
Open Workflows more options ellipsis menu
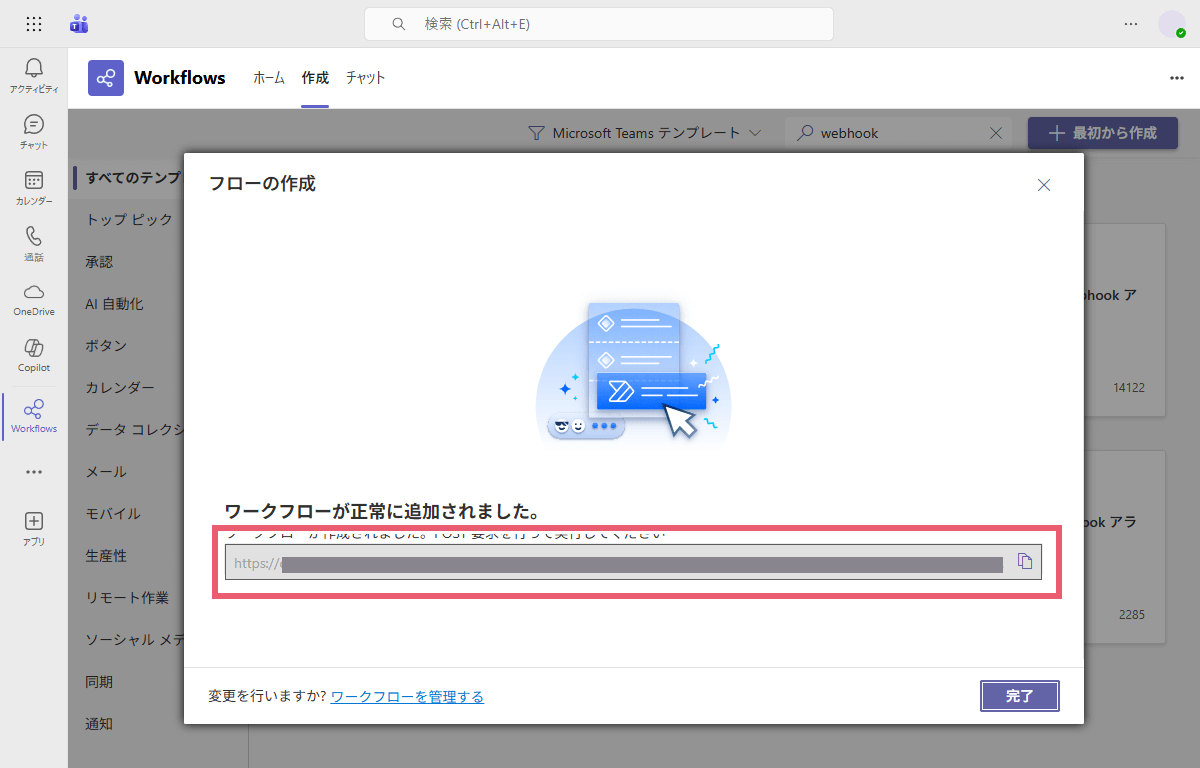[x=1176, y=78]
